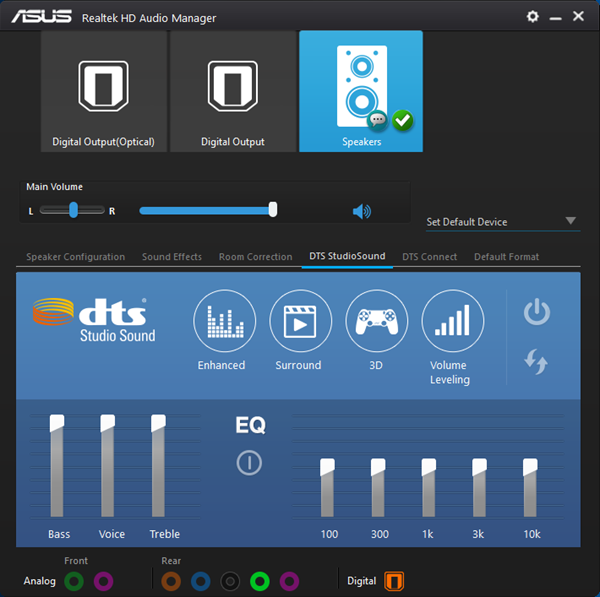Click the orange Digital output jack icon
The width and height of the screenshot is (600, 597).
394,581
